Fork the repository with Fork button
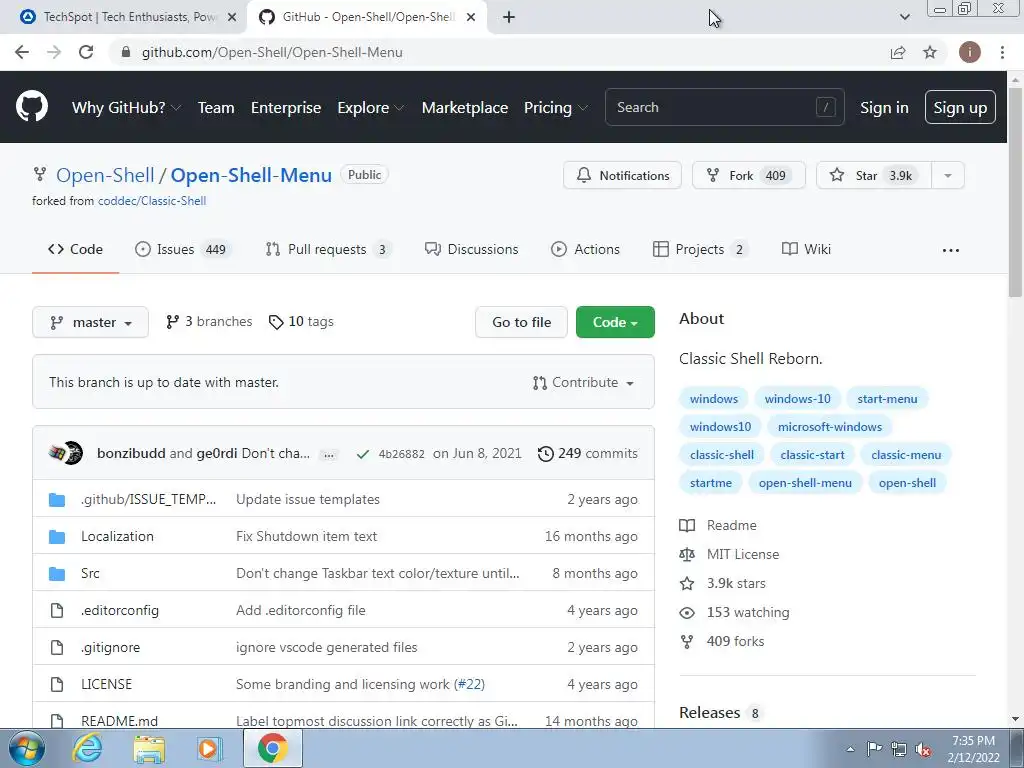 tap(748, 176)
